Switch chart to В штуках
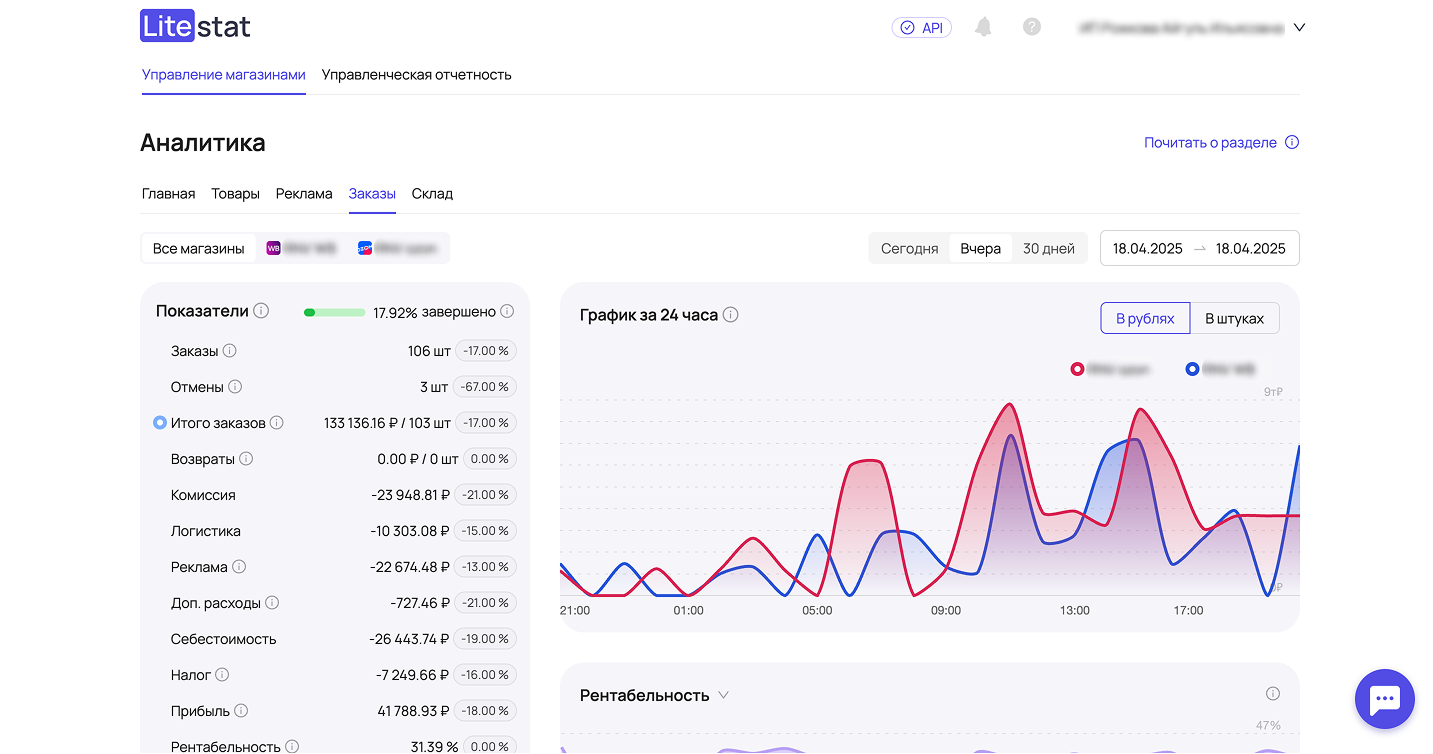The width and height of the screenshot is (1433, 754). tap(1234, 318)
